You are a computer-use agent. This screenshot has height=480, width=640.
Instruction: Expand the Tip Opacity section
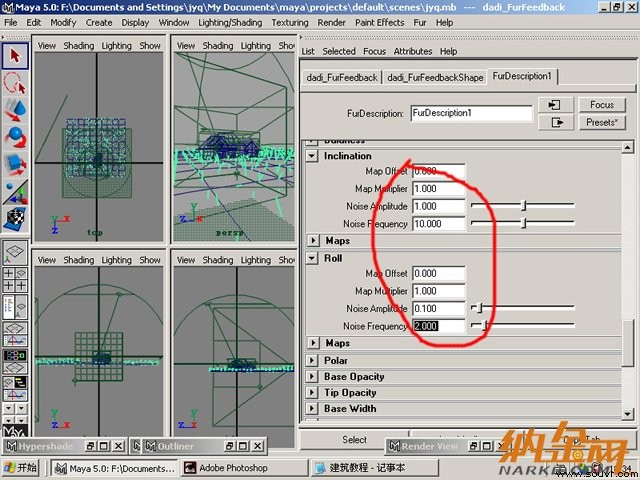(x=313, y=393)
